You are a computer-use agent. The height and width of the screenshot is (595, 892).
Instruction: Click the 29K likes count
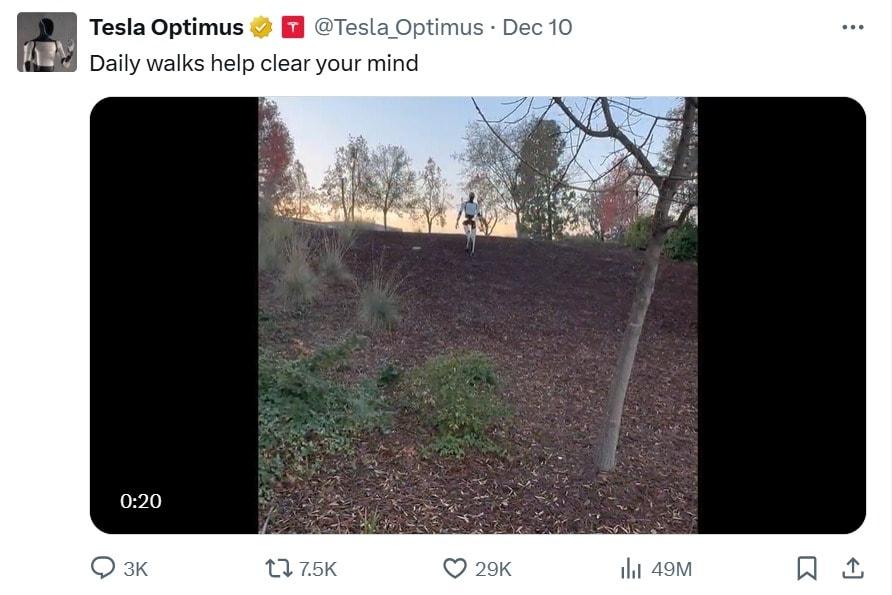(493, 569)
